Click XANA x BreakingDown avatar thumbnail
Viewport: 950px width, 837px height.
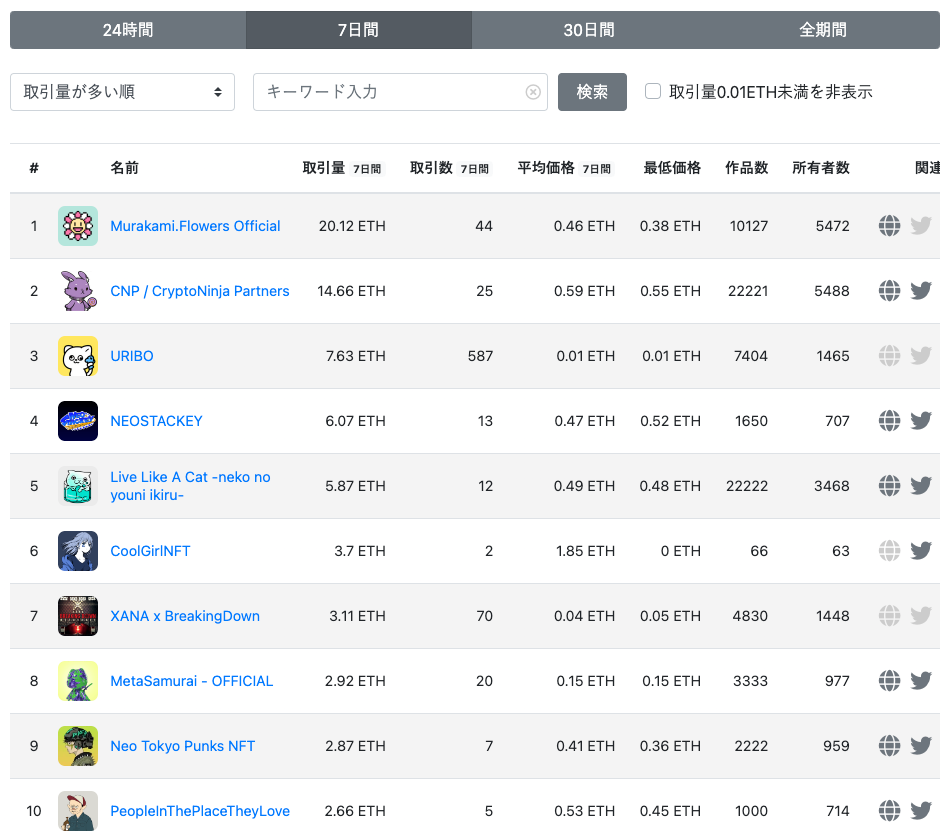[78, 616]
